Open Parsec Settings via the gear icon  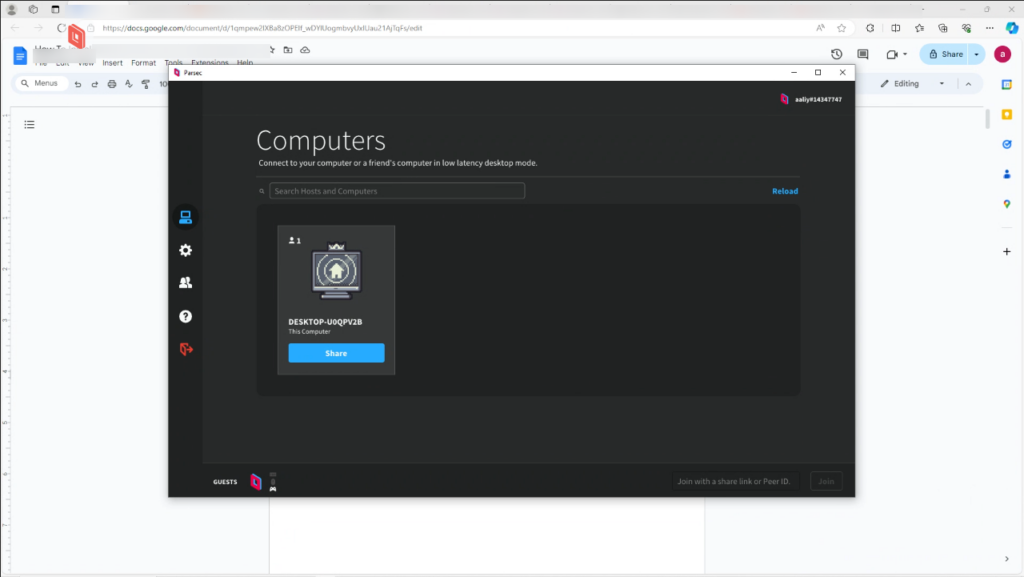coord(185,250)
